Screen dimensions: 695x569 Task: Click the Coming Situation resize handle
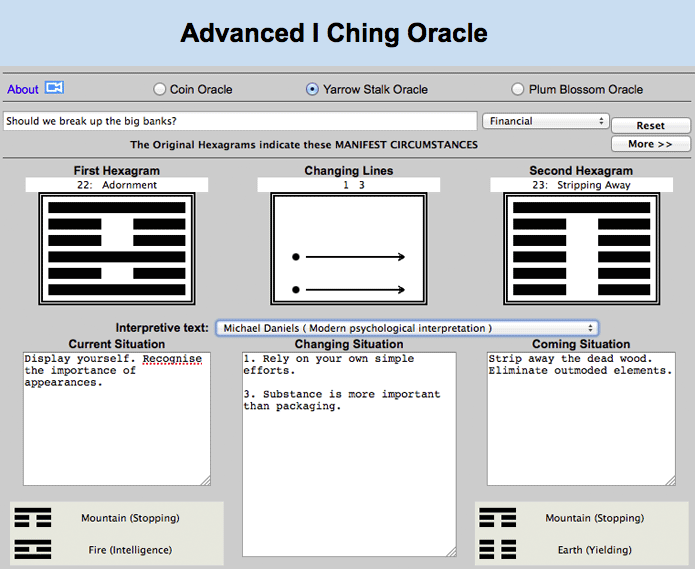click(x=671, y=481)
